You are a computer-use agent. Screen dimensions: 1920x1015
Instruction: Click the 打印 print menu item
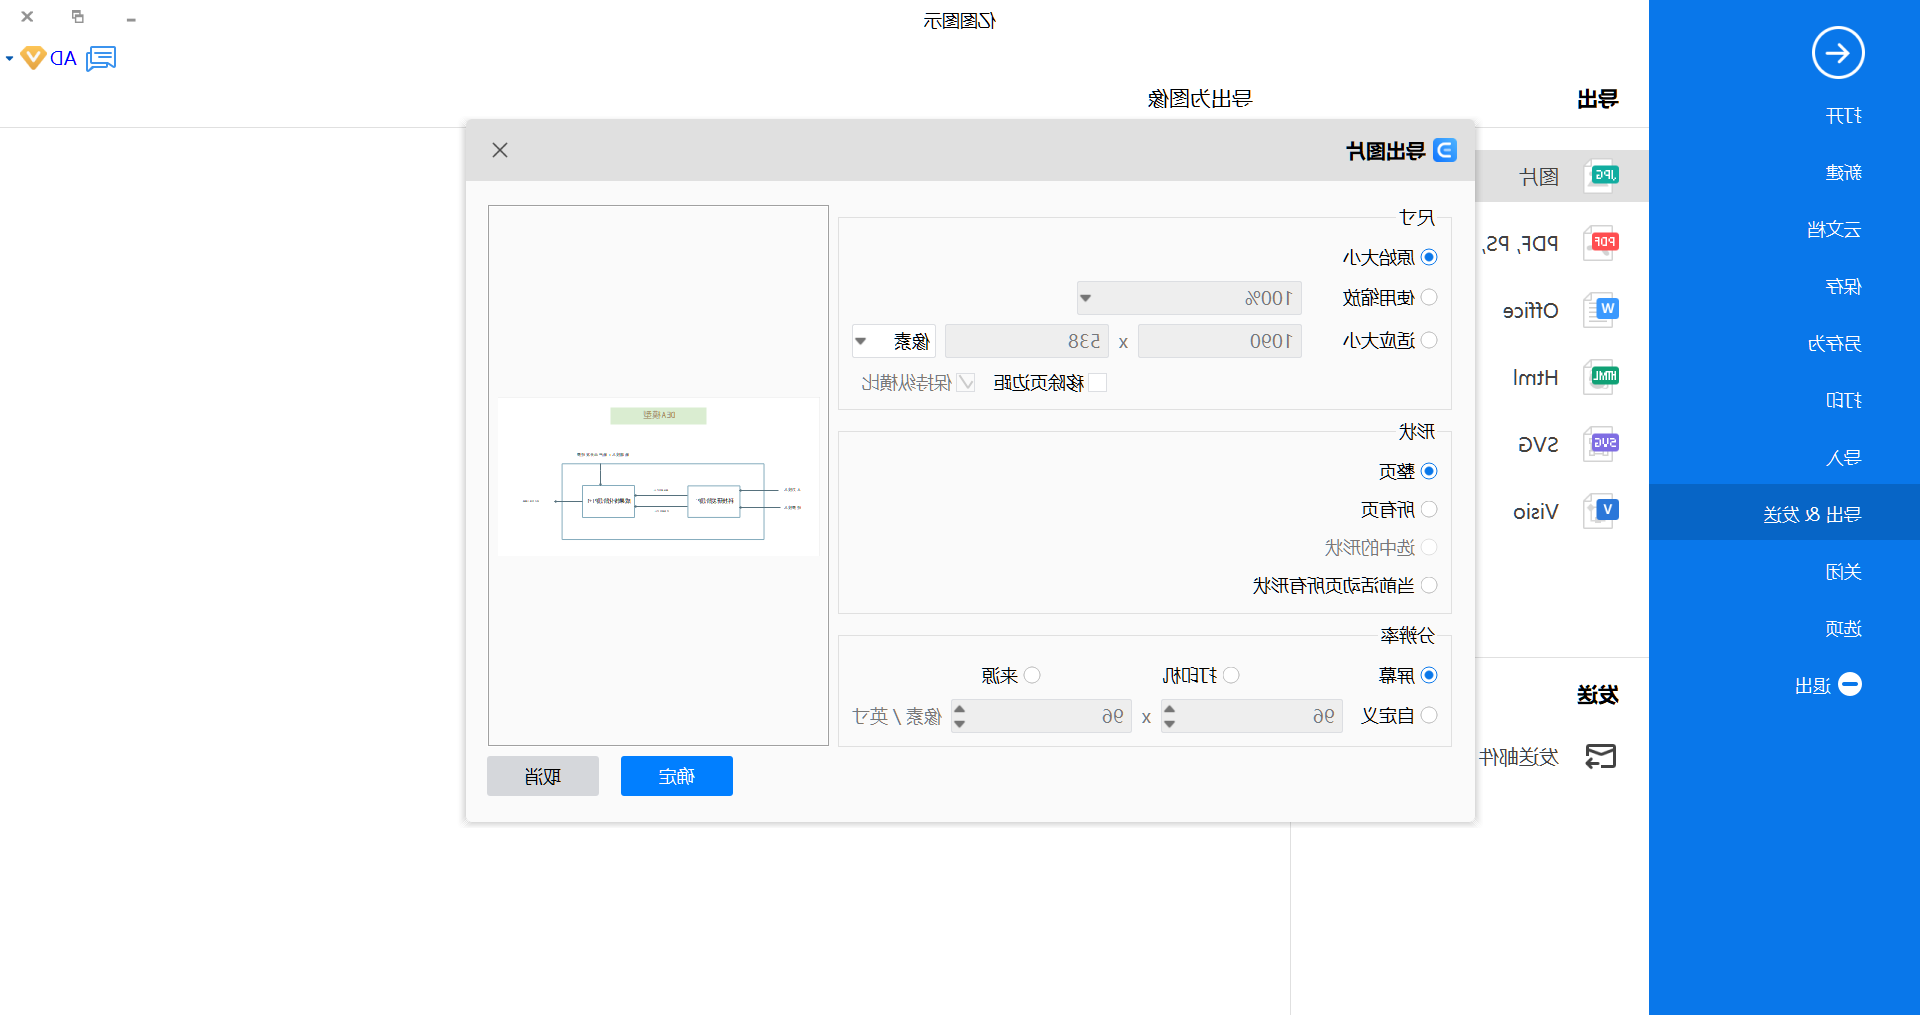(x=1843, y=400)
